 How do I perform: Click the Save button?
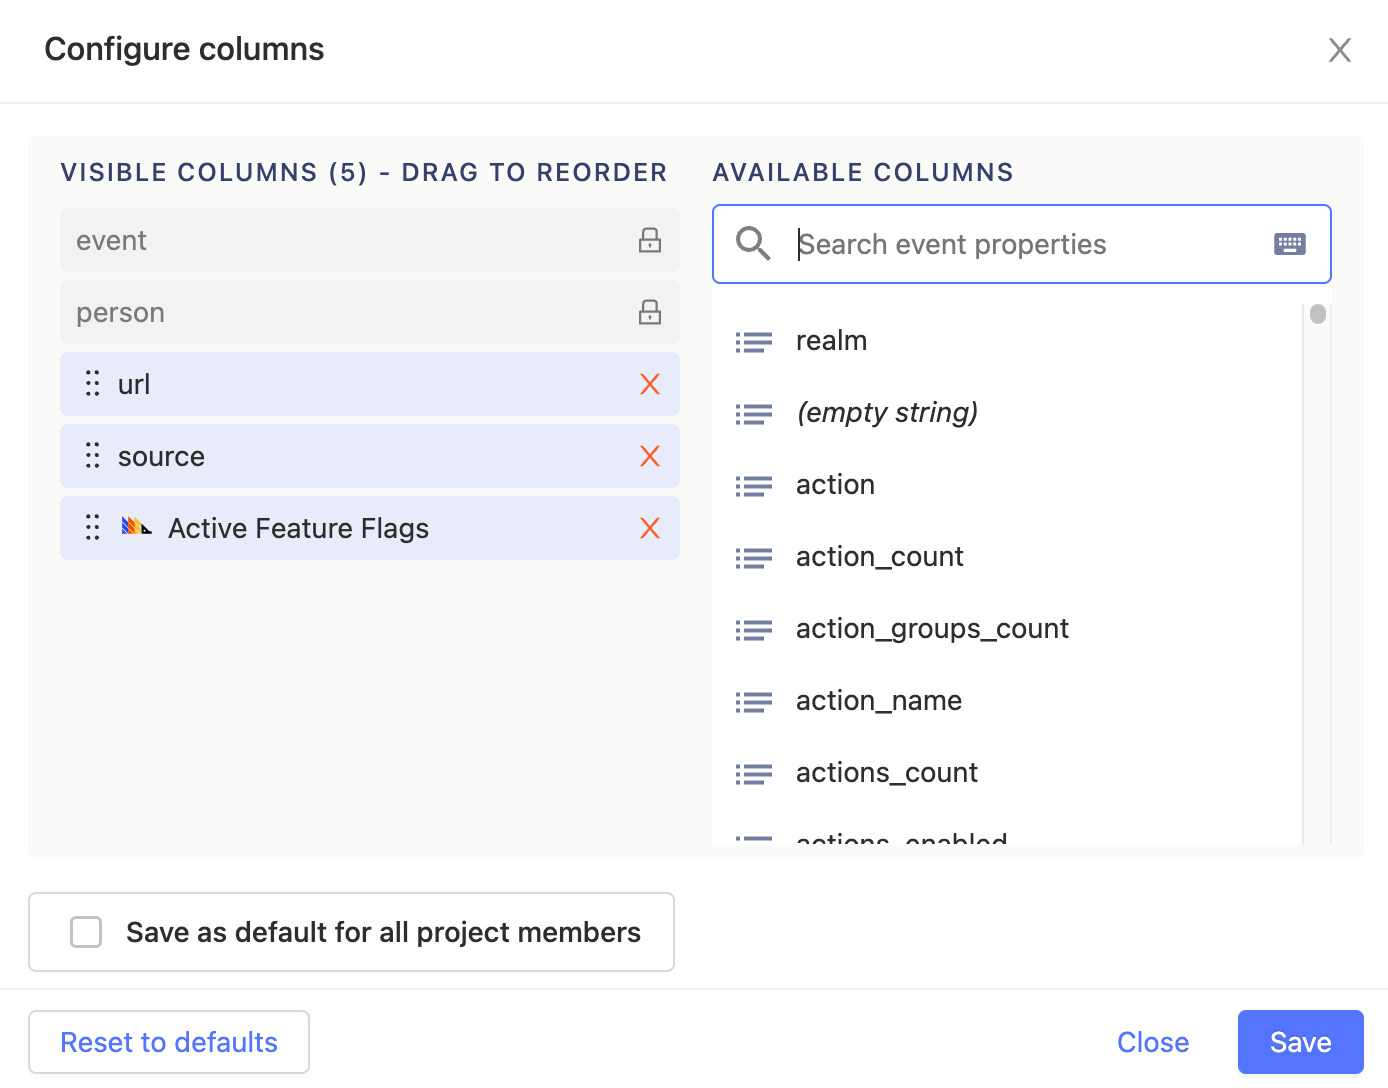click(x=1300, y=1041)
